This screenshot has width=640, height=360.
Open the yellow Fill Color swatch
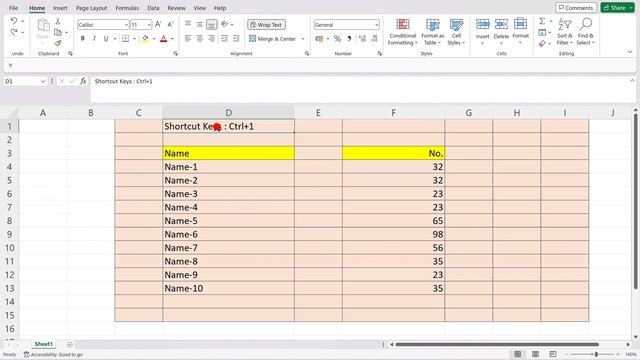(145, 38)
